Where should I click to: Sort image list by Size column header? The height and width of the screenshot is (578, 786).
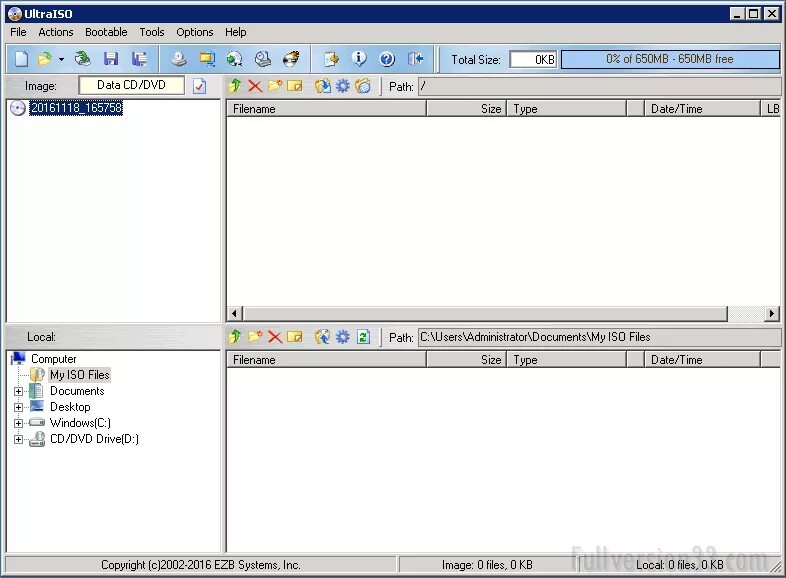coord(467,109)
